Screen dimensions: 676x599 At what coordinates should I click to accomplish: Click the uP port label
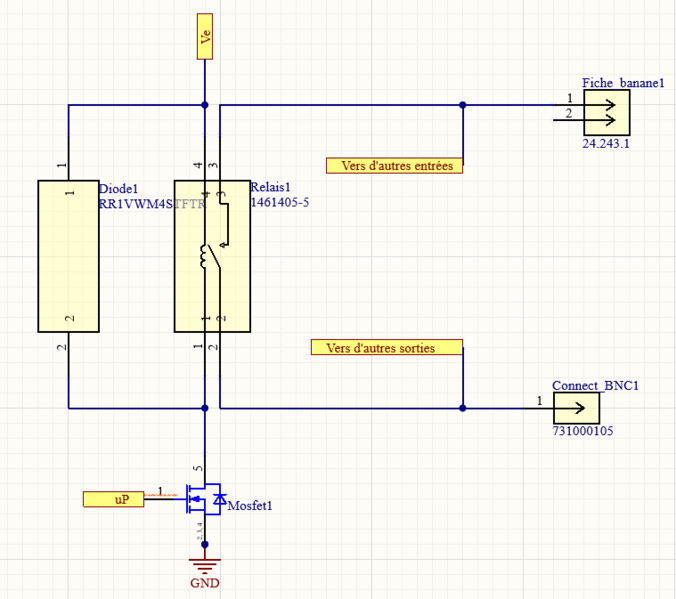coord(114,498)
